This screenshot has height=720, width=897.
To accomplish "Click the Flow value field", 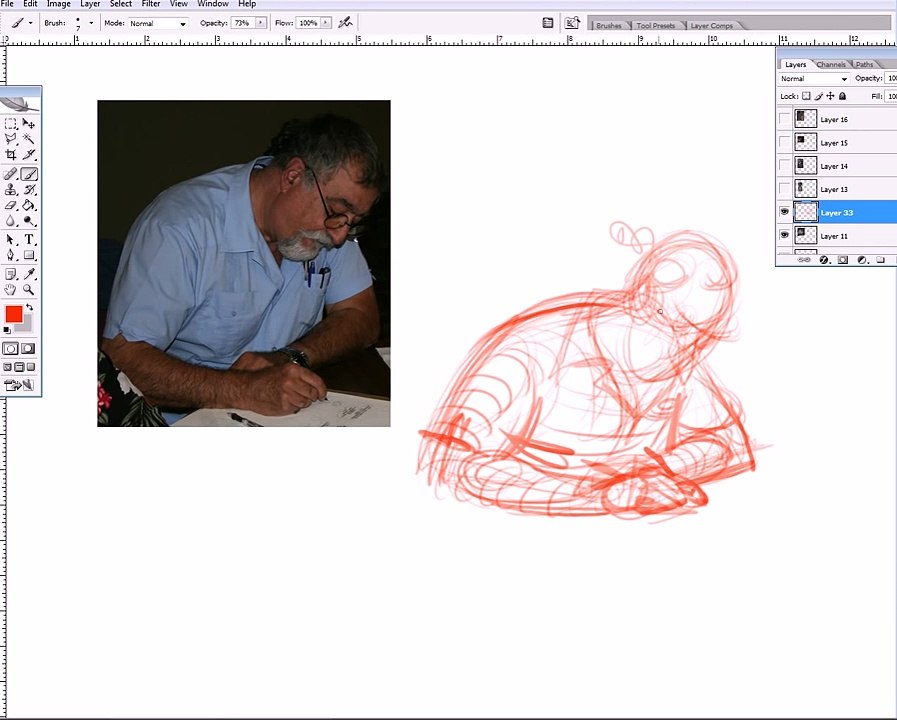I will pyautogui.click(x=308, y=23).
